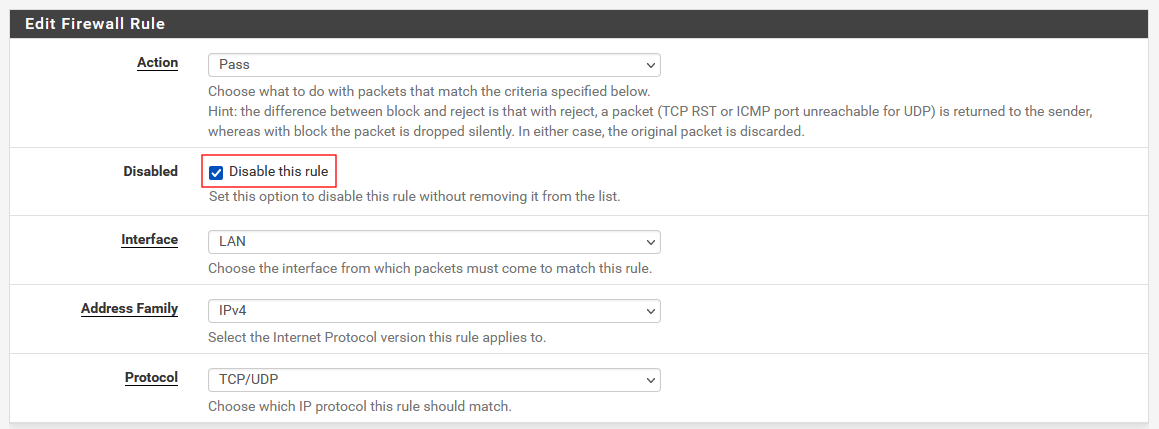
Task: Click the Edit Firewall Rule panel header
Action: click(95, 23)
